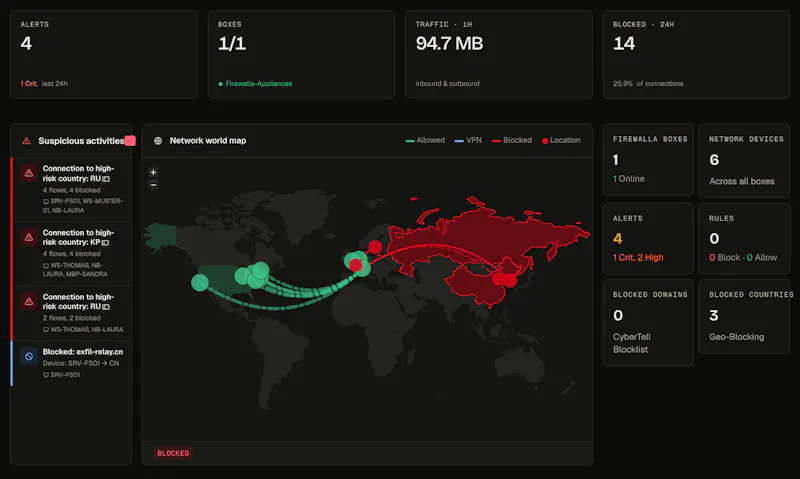Click alert icon of first RU connection
The height and width of the screenshot is (479, 800).
[x=29, y=173]
